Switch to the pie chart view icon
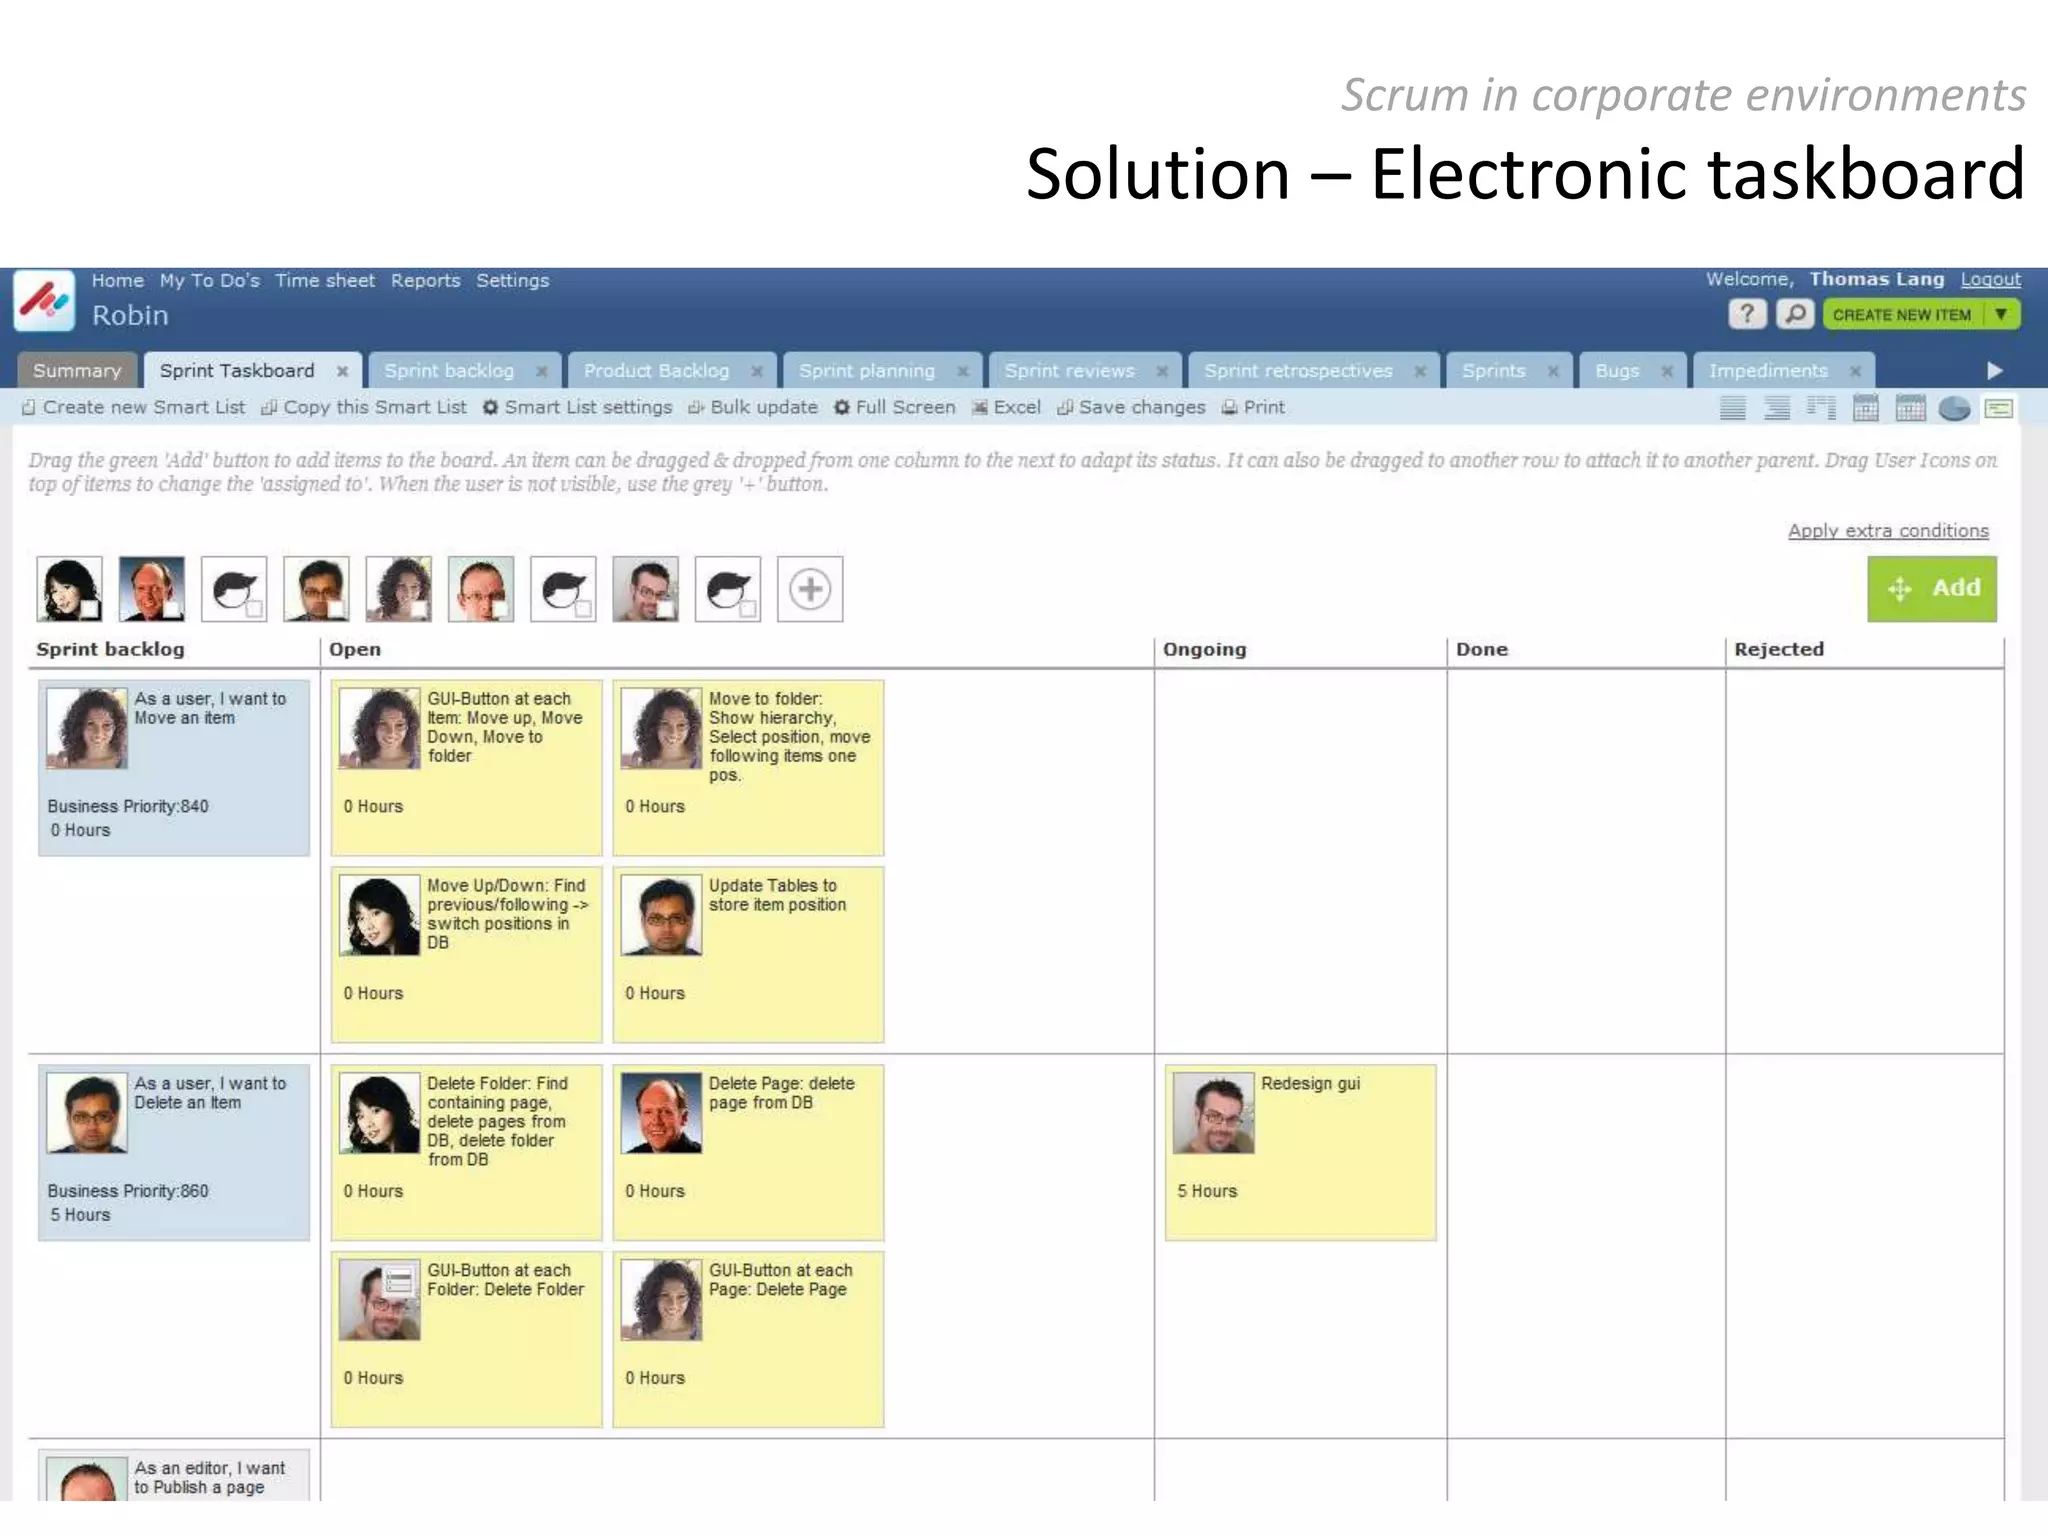Viewport: 2048px width, 1536px height. [1954, 408]
